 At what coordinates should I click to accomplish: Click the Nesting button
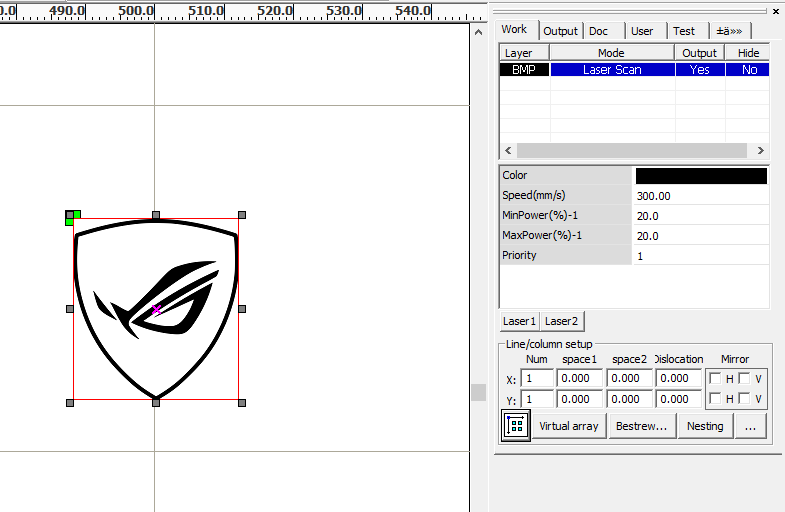click(705, 426)
